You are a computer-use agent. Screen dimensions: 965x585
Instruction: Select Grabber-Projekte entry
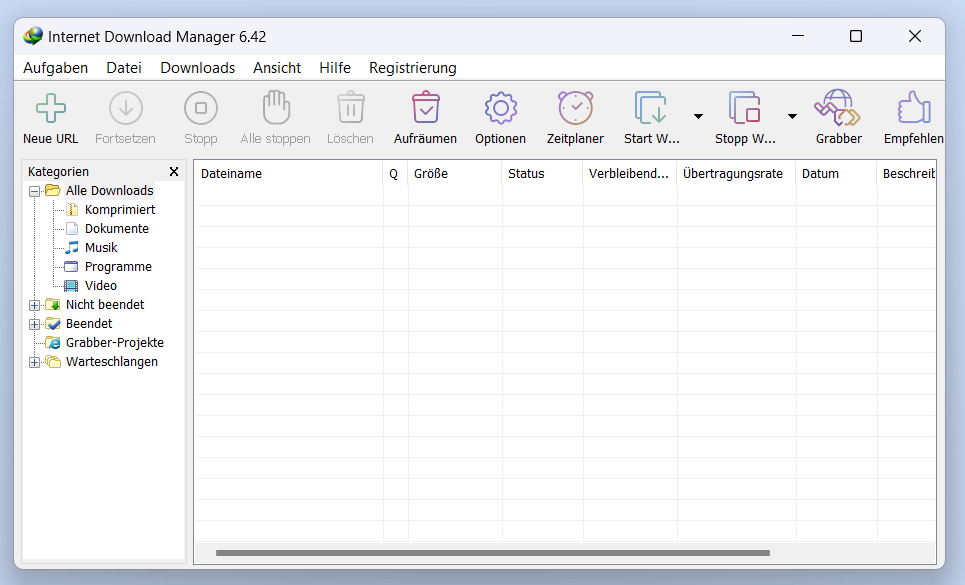115,343
